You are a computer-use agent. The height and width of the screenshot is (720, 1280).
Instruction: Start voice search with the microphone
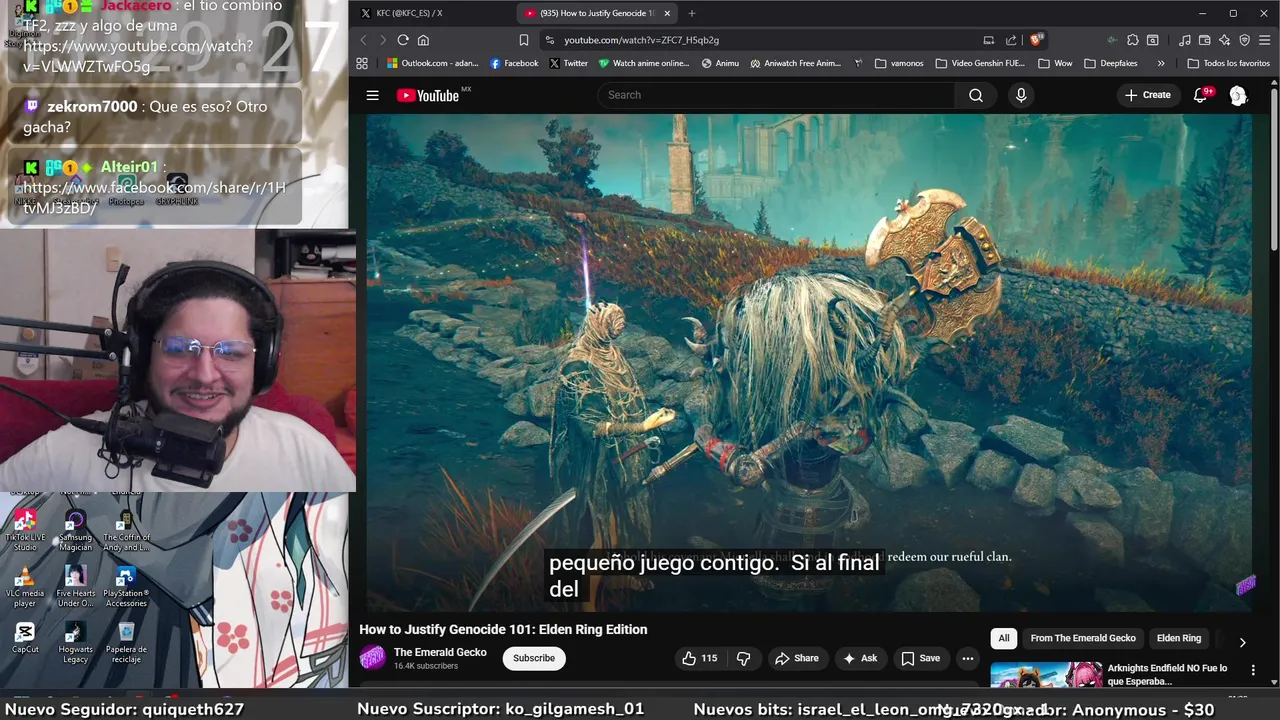[x=1021, y=95]
